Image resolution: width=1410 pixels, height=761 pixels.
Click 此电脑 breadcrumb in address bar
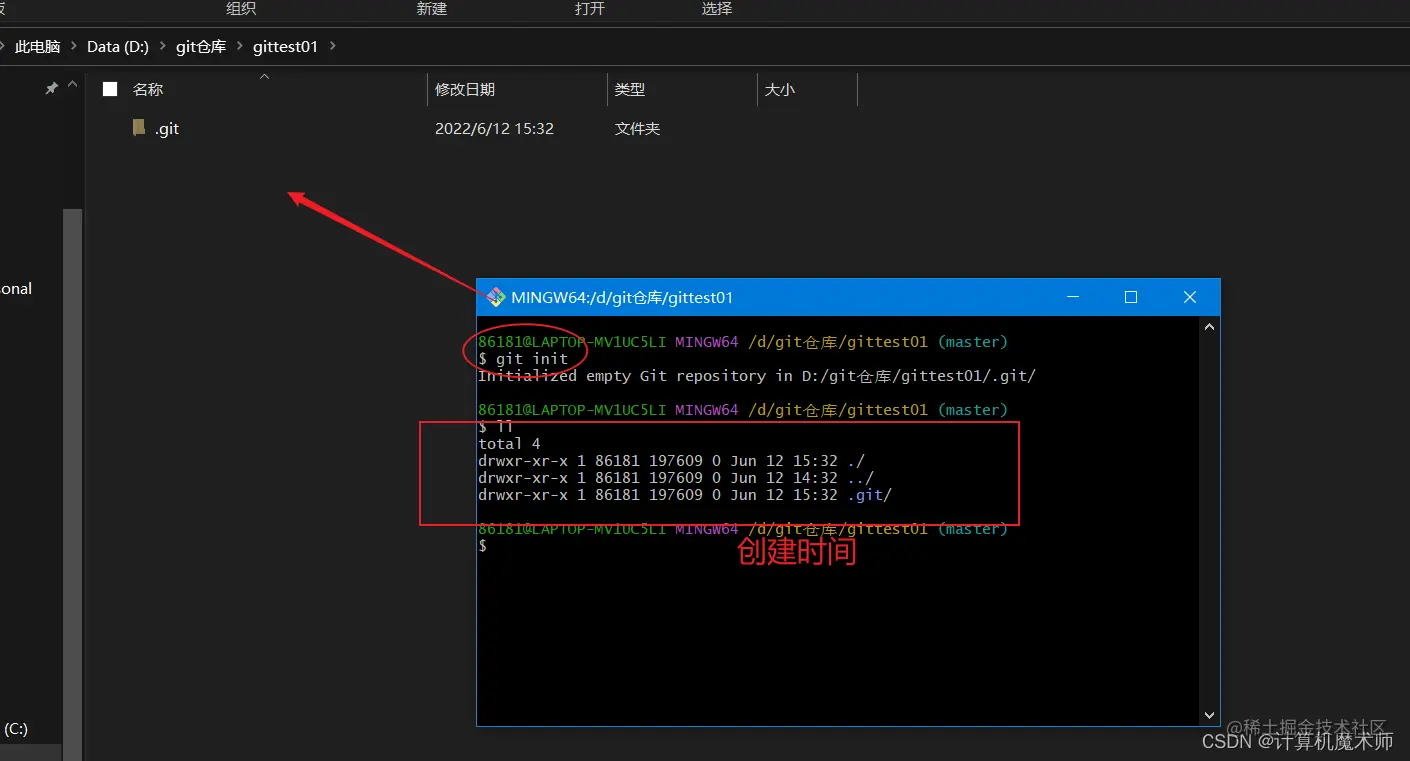click(38, 46)
